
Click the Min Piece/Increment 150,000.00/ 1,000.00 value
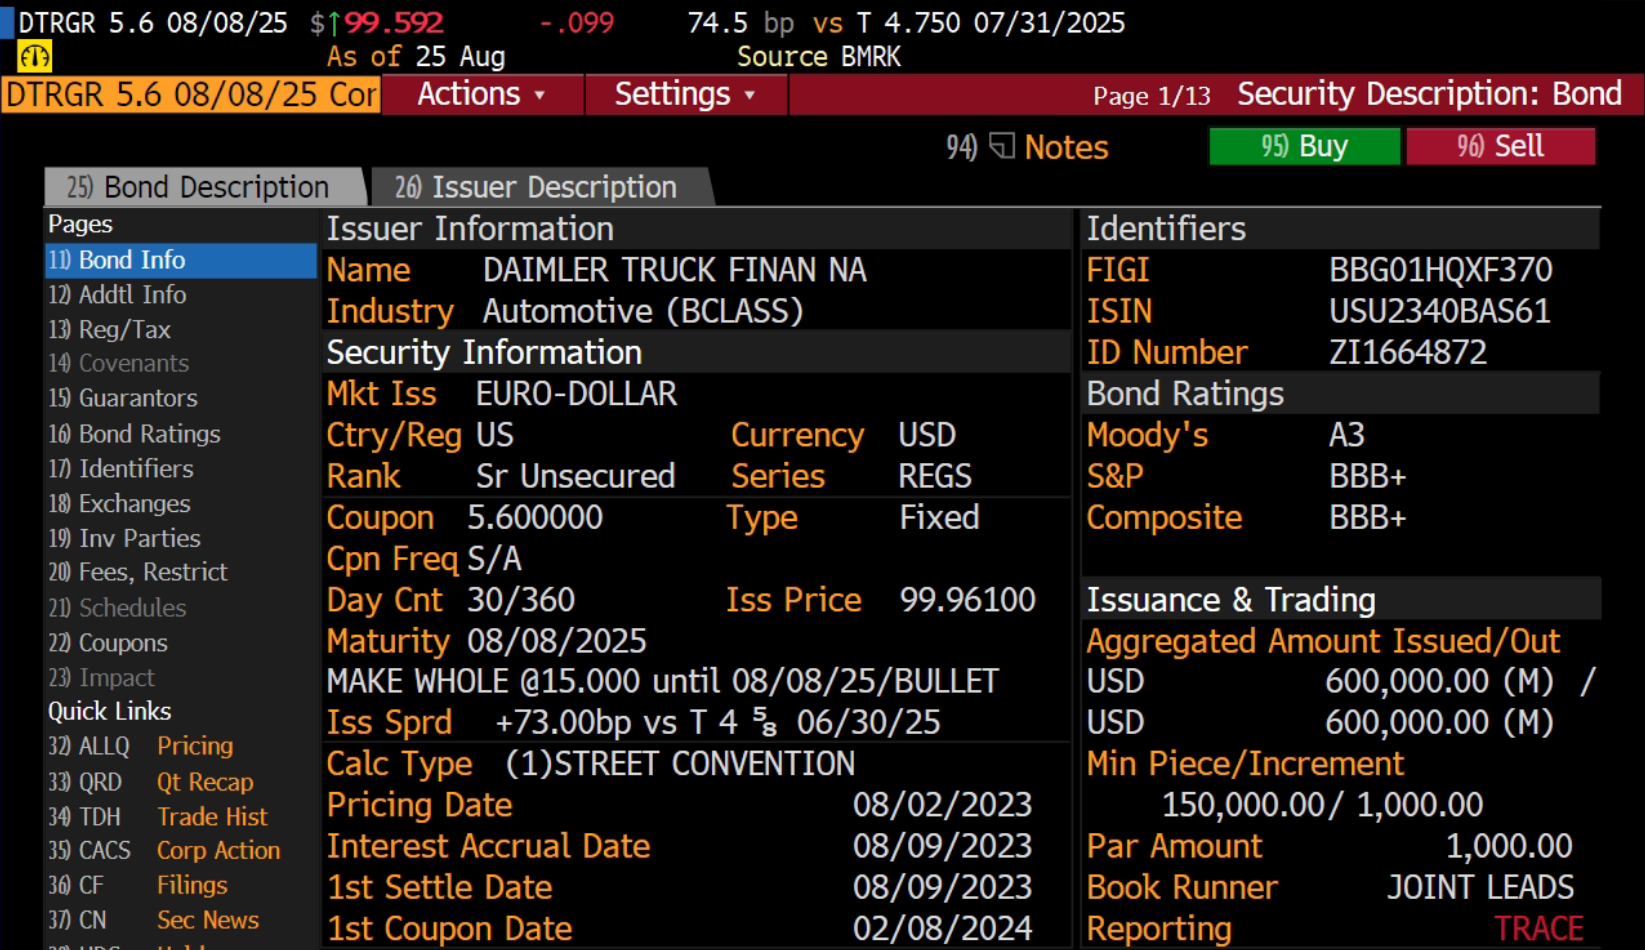[1322, 804]
